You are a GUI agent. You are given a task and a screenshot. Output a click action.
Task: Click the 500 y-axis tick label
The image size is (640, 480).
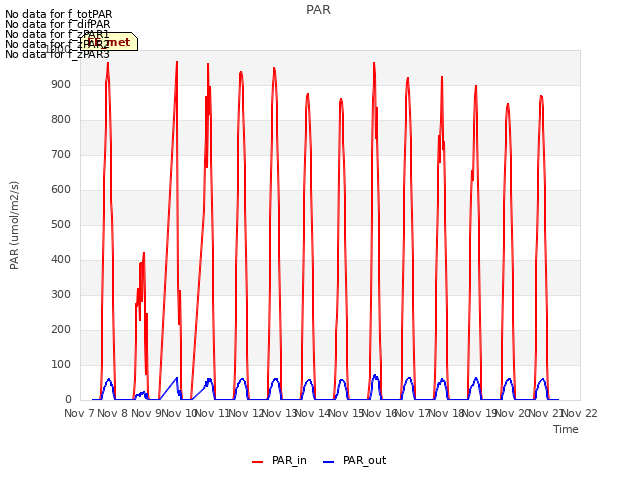[x=61, y=224]
